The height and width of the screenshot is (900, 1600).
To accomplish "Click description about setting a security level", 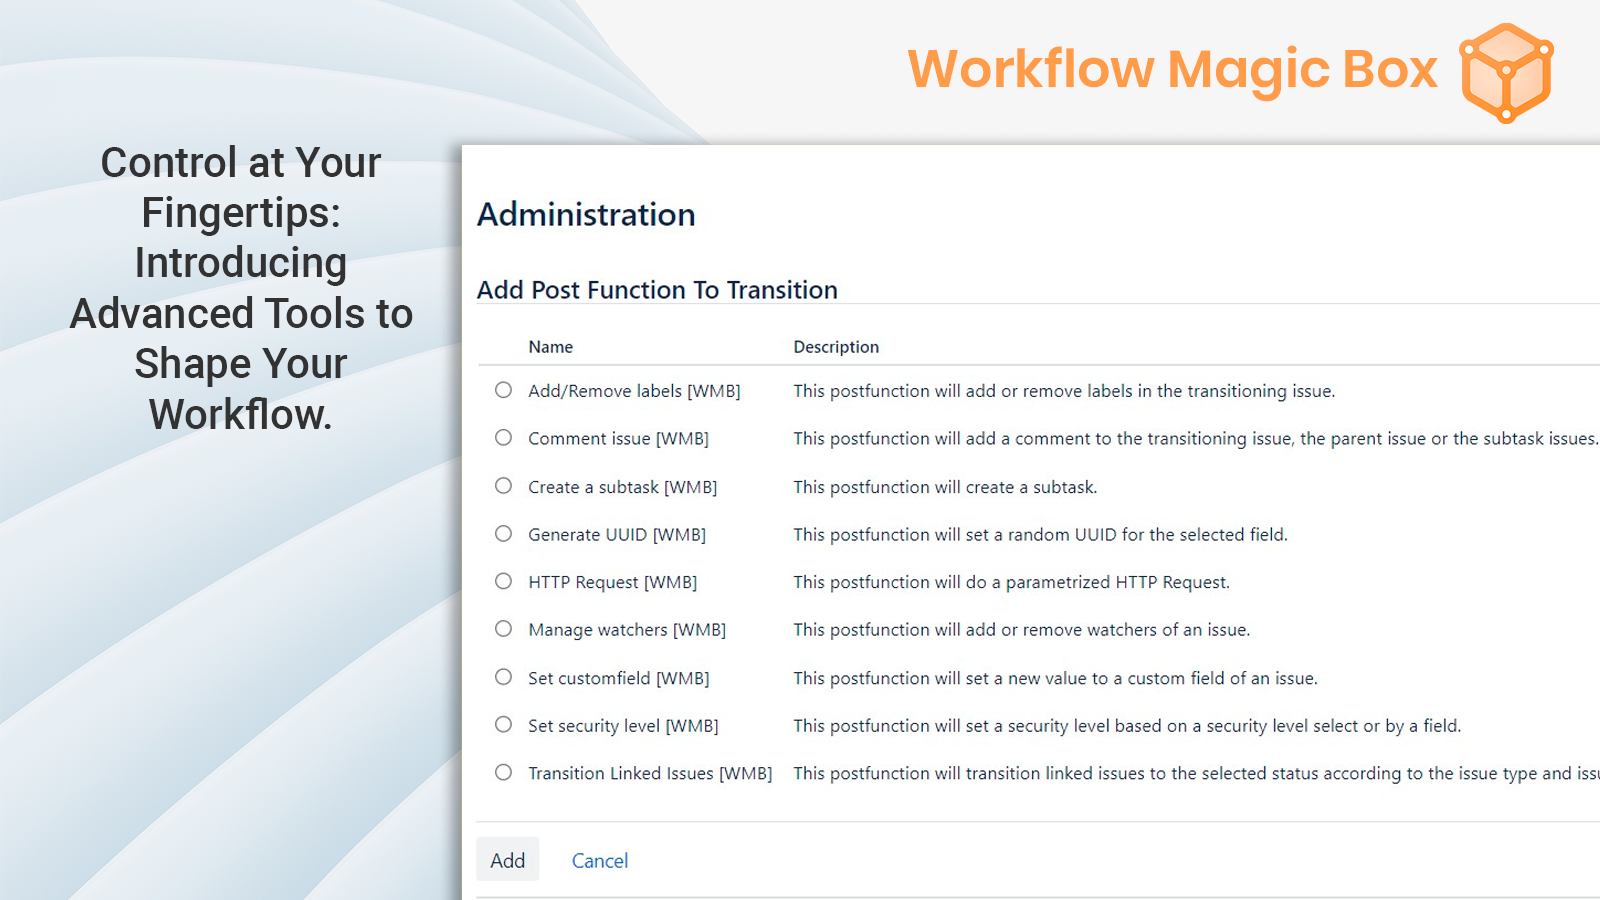I will [x=1127, y=726].
